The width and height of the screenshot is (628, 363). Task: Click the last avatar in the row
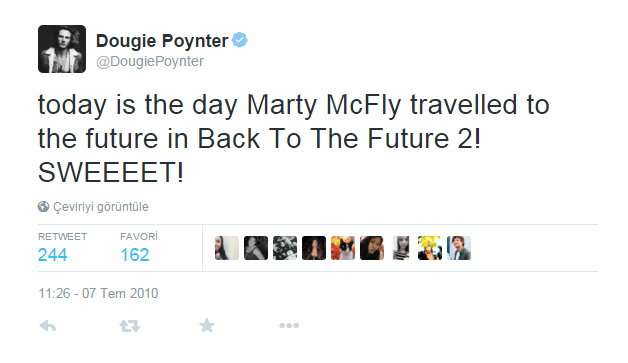[459, 248]
